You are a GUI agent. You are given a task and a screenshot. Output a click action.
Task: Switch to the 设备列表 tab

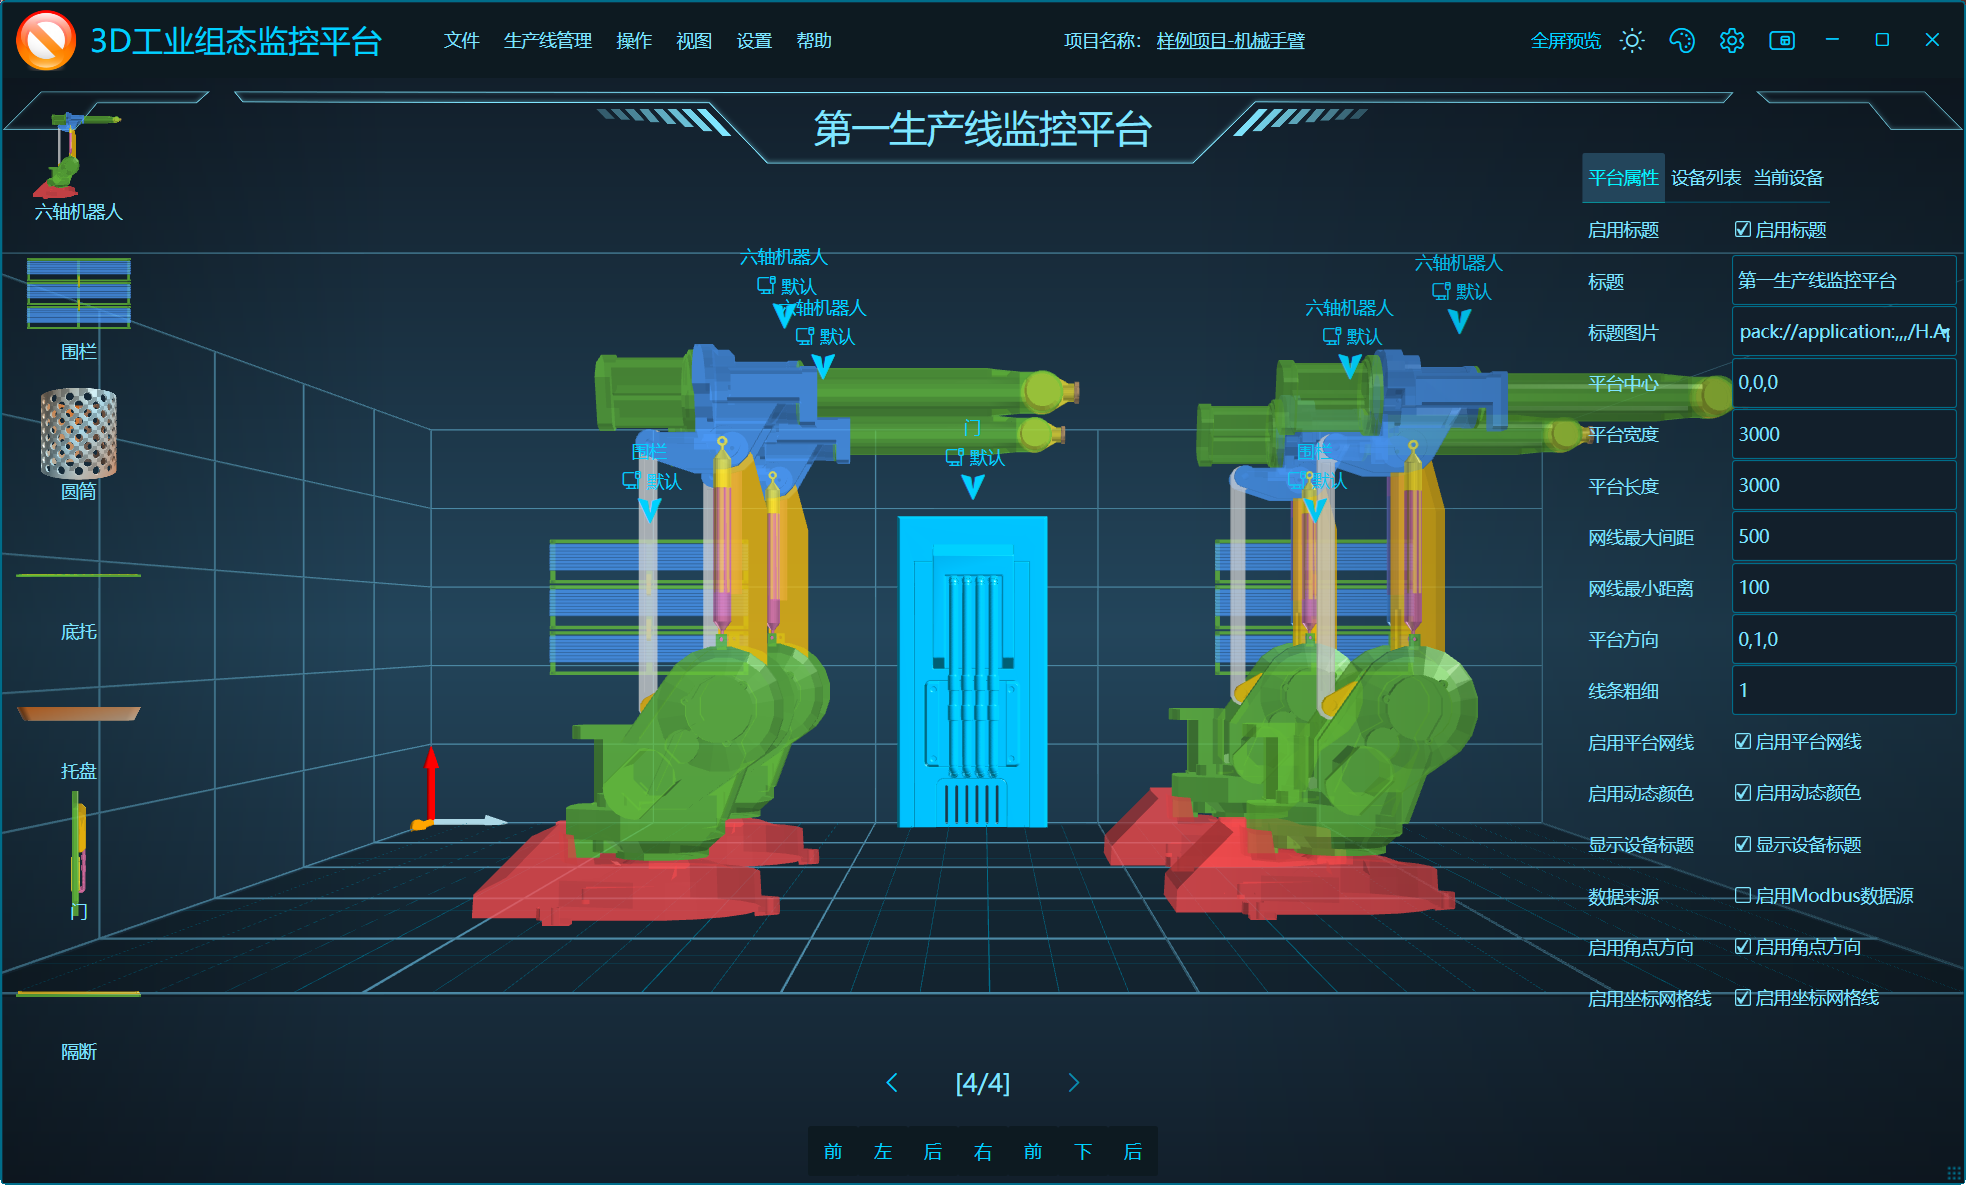coord(1706,178)
